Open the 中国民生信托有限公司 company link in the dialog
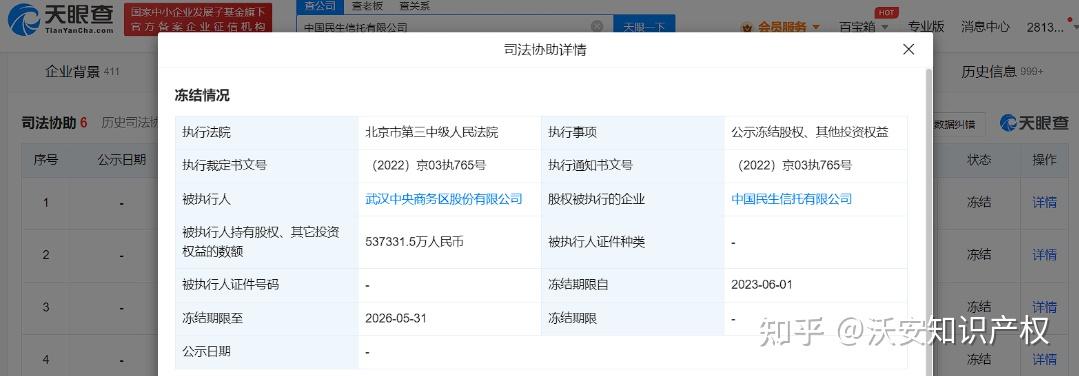Screen dimensions: 1079x376 791,199
